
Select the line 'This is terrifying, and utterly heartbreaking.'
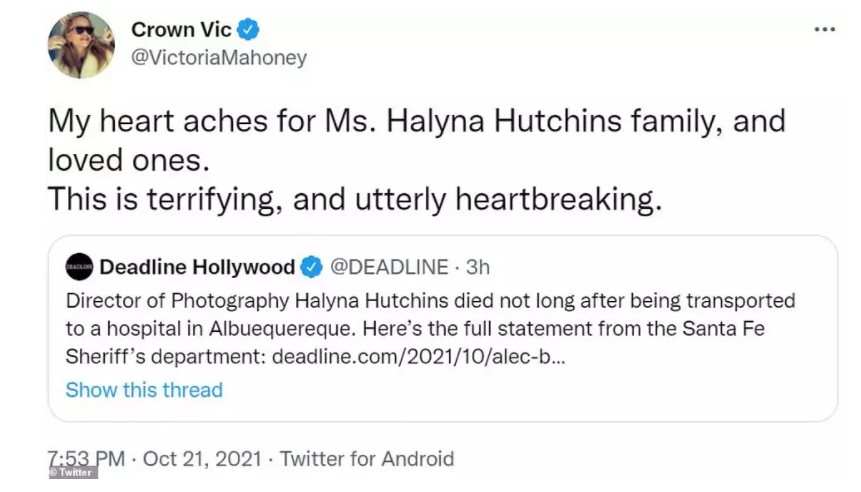[x=355, y=199]
